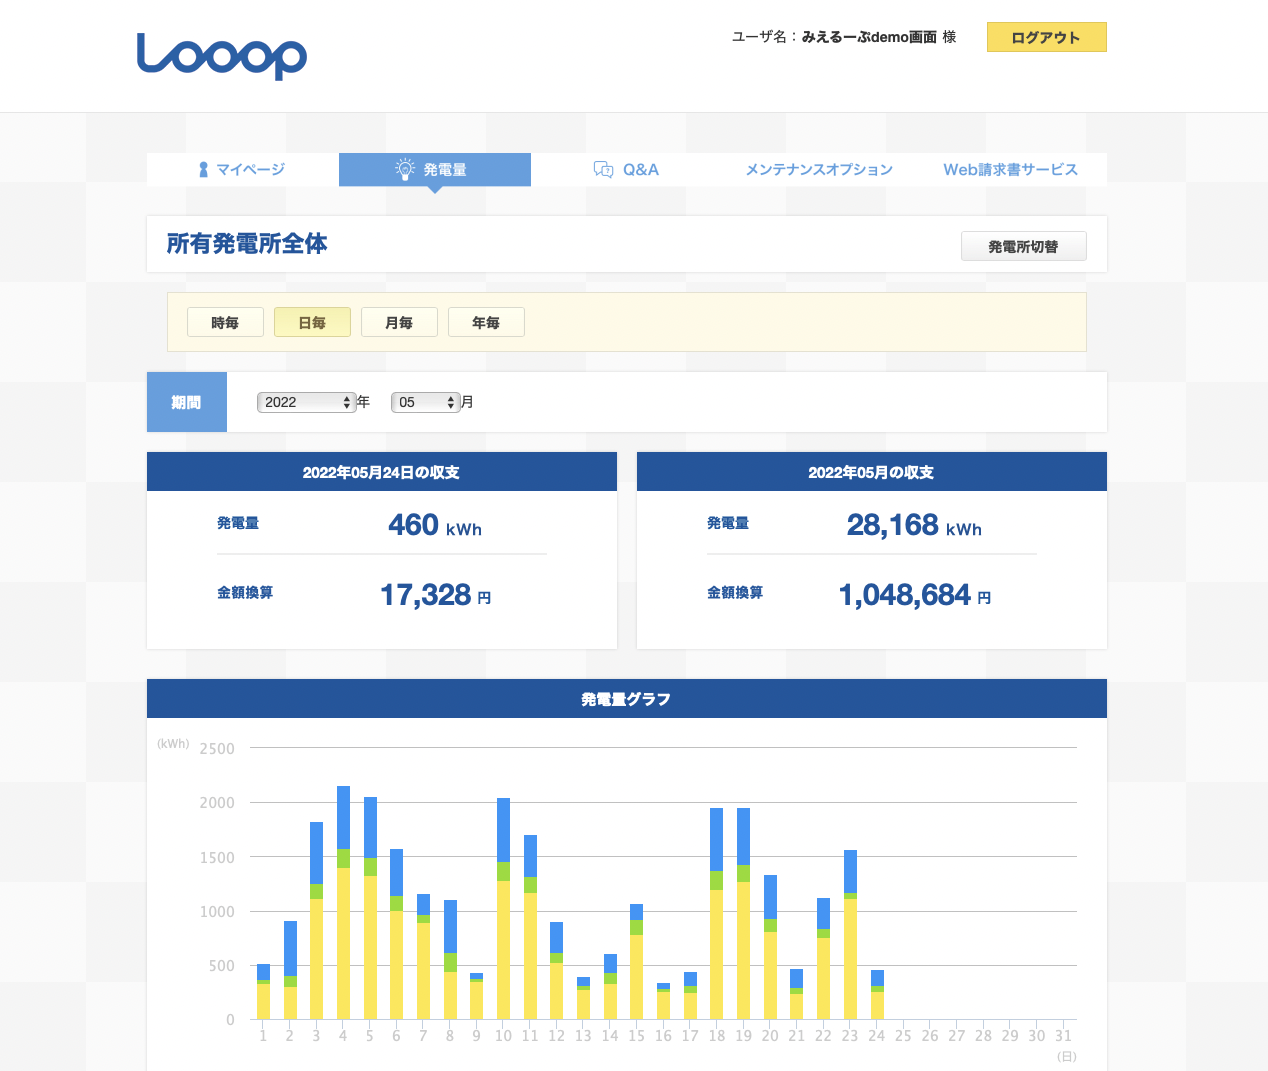Click the 2500 y-axis label
This screenshot has width=1268, height=1071.
(x=217, y=749)
